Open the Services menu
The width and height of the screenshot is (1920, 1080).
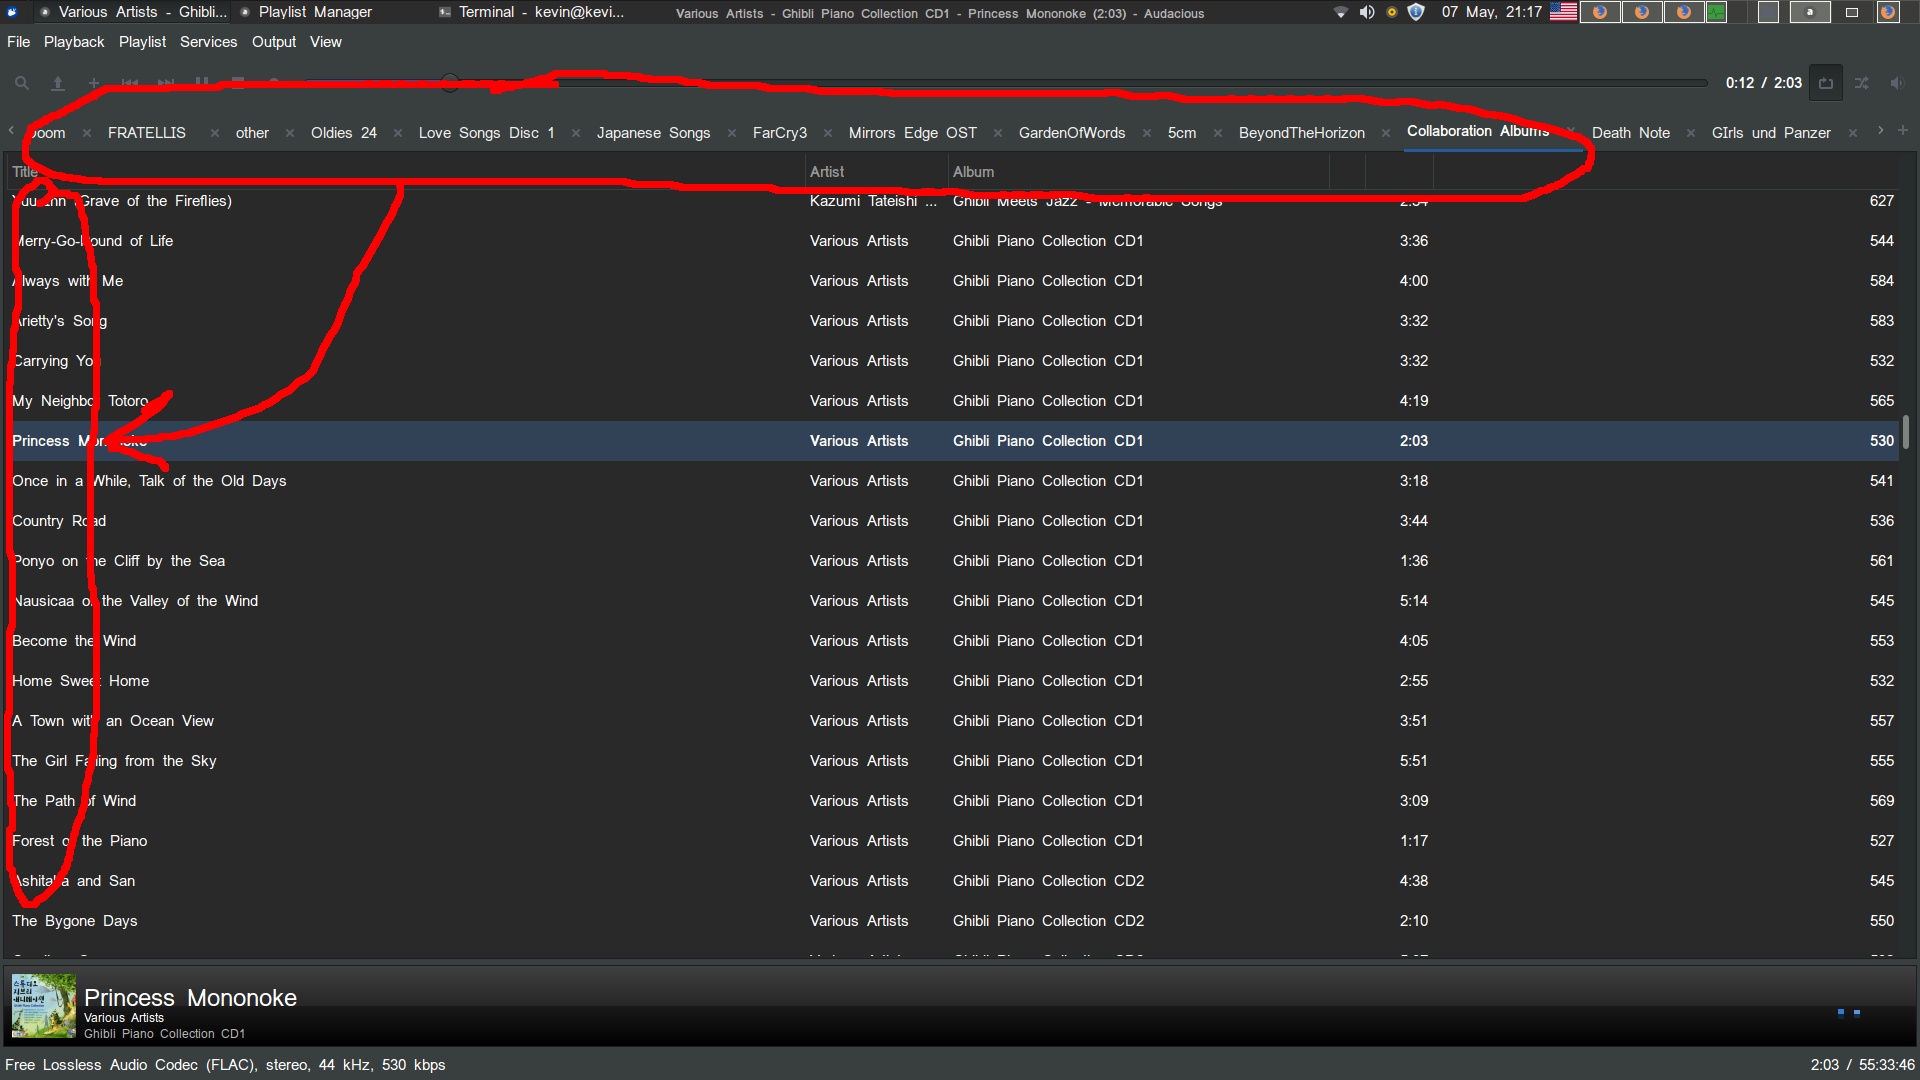208,42
